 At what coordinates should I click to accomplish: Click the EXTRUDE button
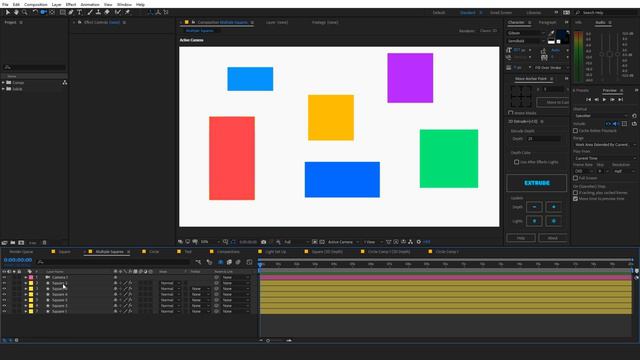[x=537, y=183]
